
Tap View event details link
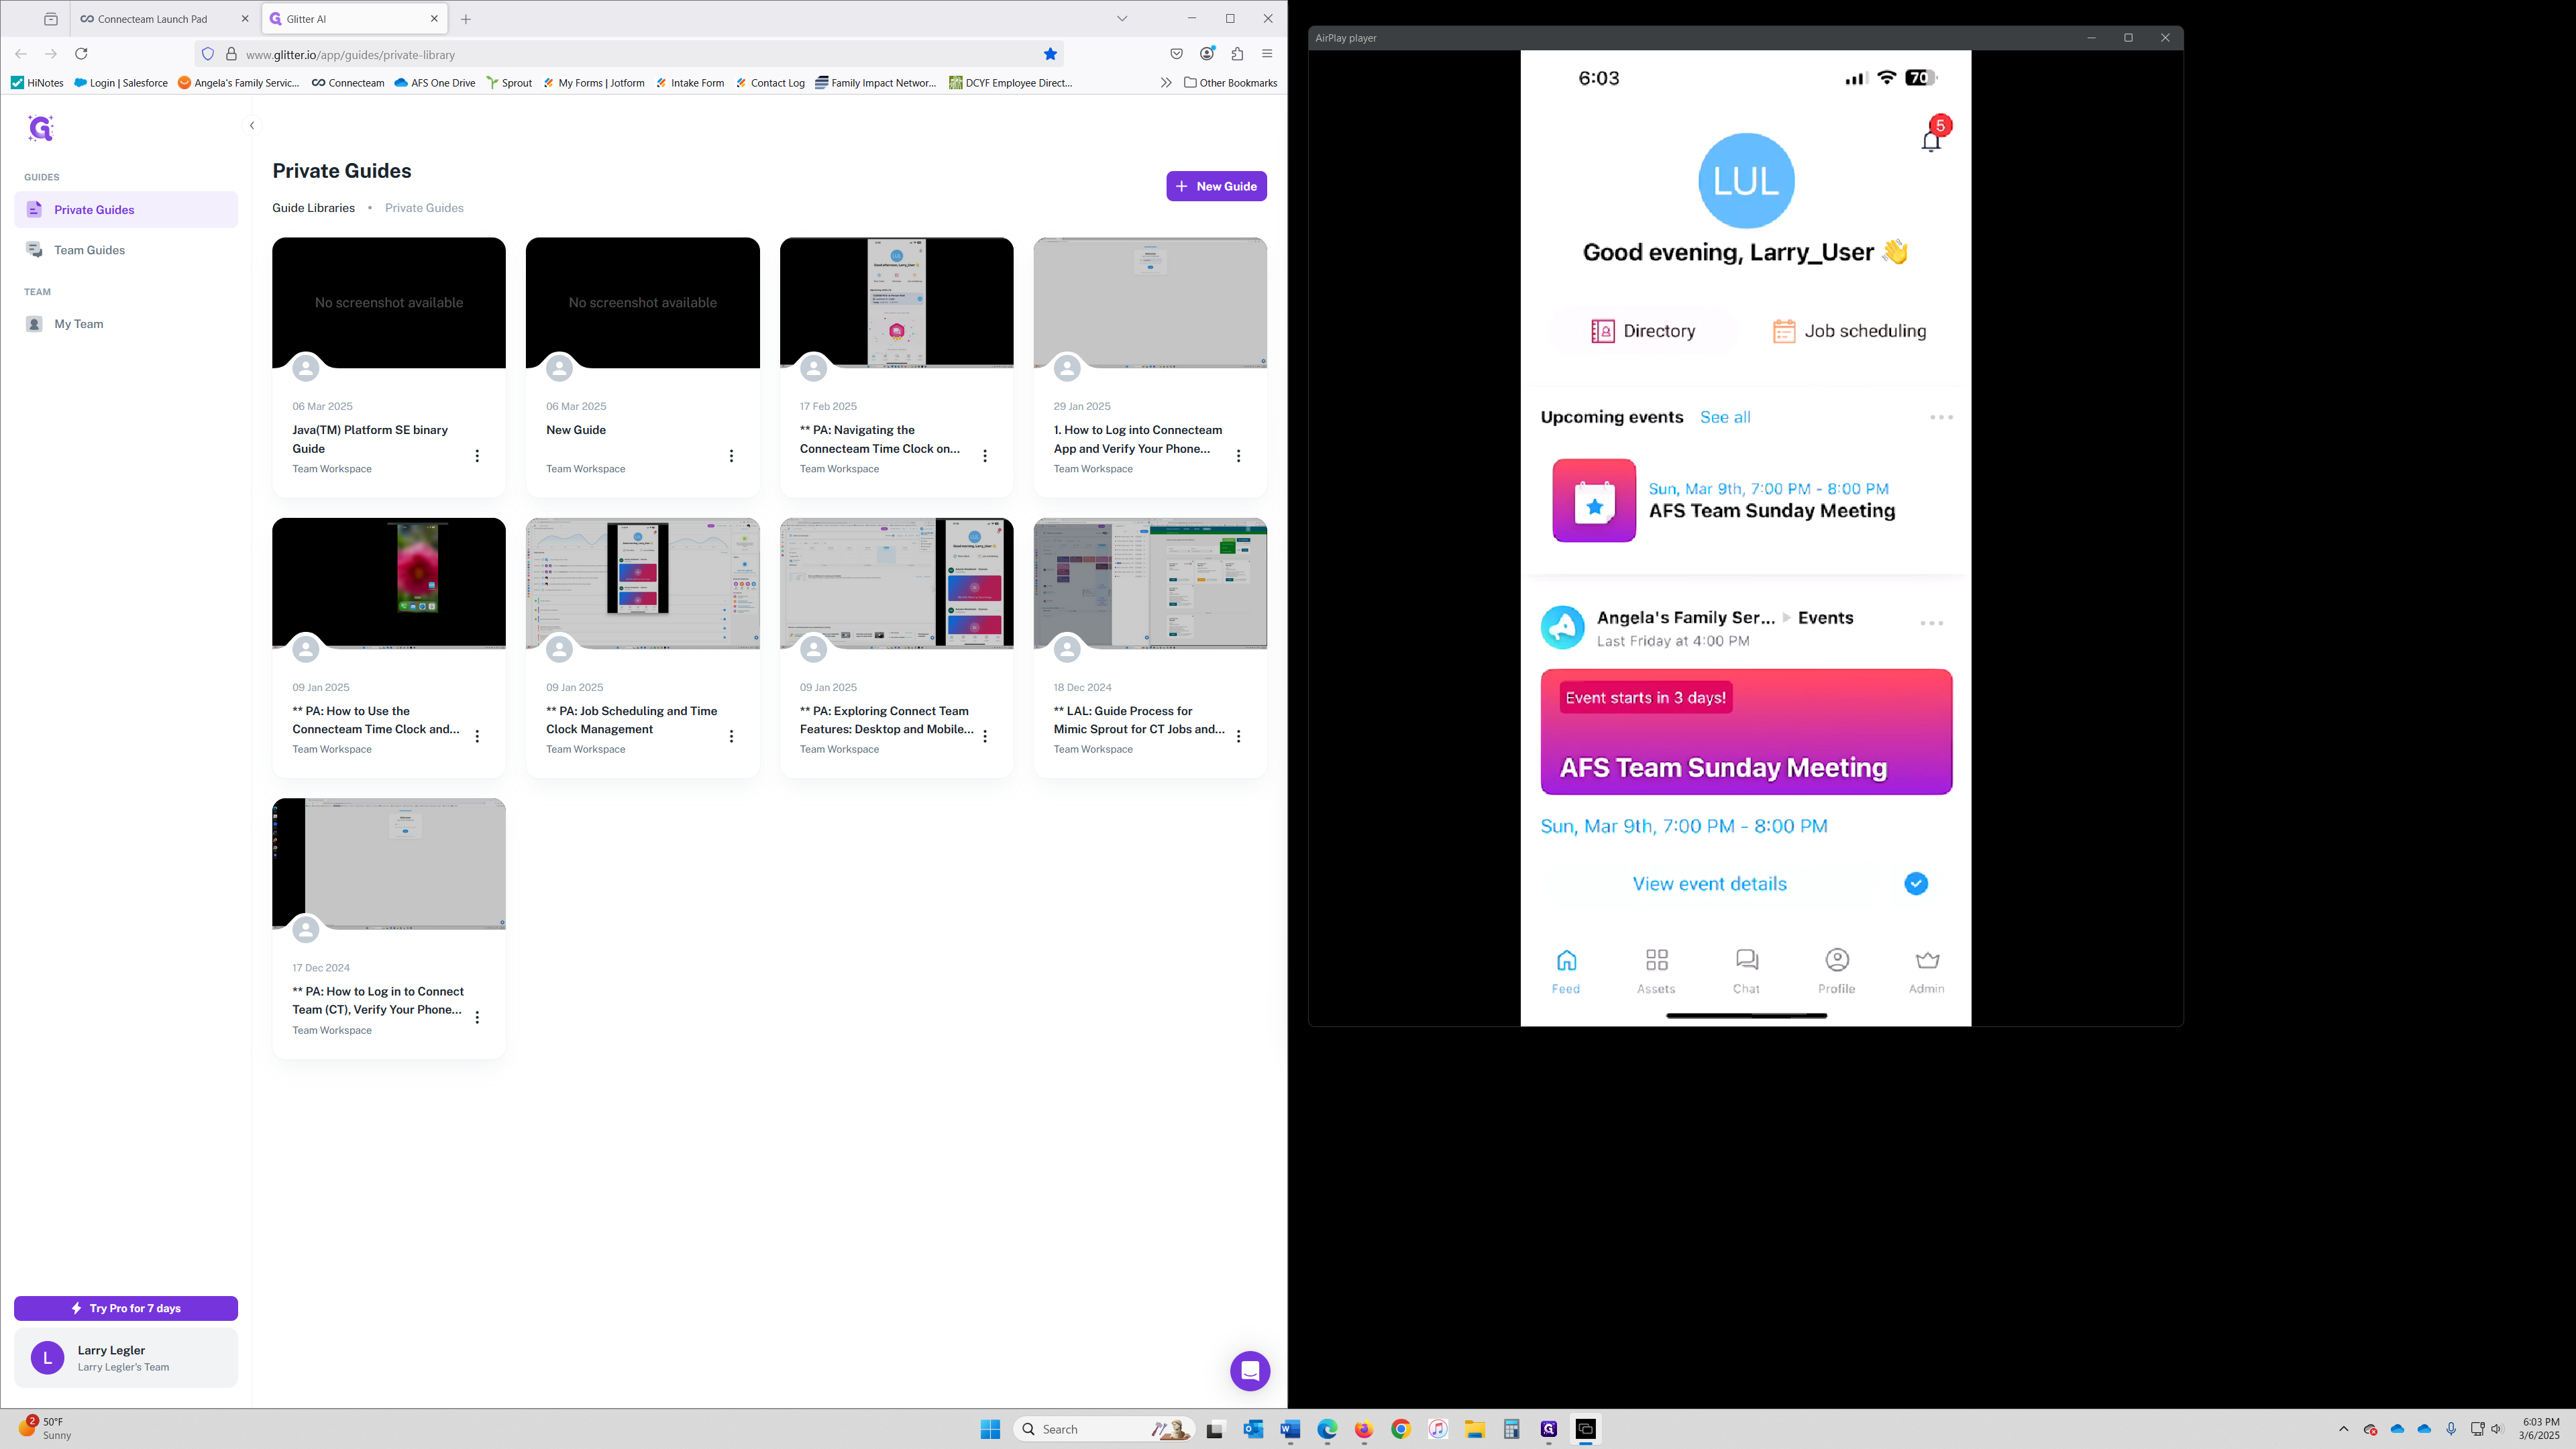point(1709,884)
